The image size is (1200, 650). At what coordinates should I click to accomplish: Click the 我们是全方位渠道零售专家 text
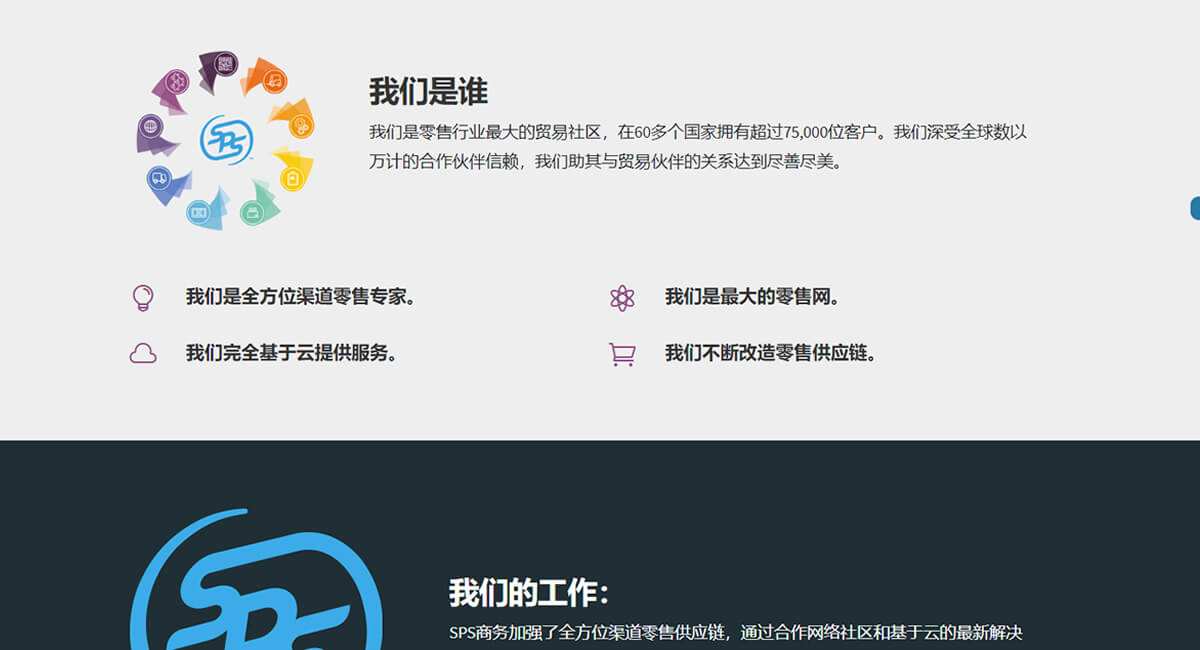300,297
